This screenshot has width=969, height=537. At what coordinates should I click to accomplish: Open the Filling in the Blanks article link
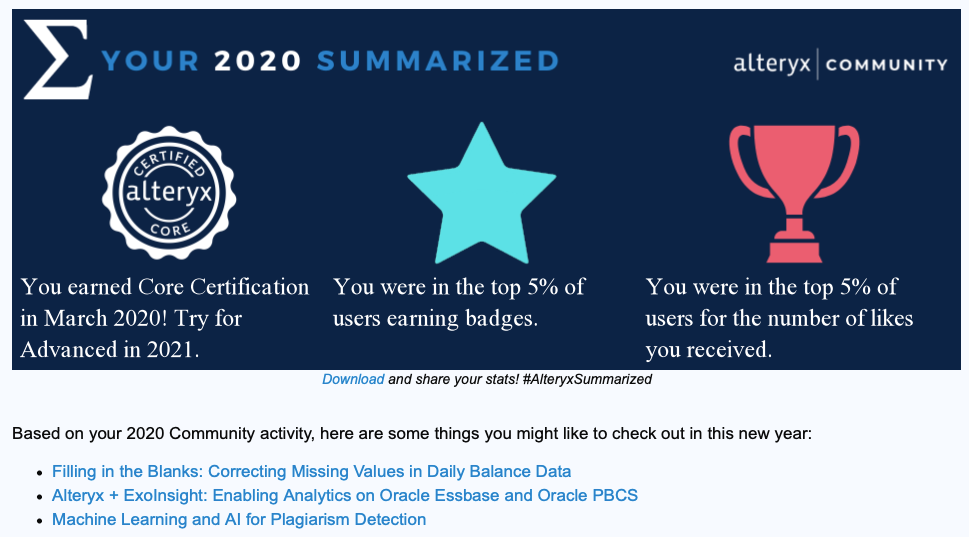coord(311,471)
